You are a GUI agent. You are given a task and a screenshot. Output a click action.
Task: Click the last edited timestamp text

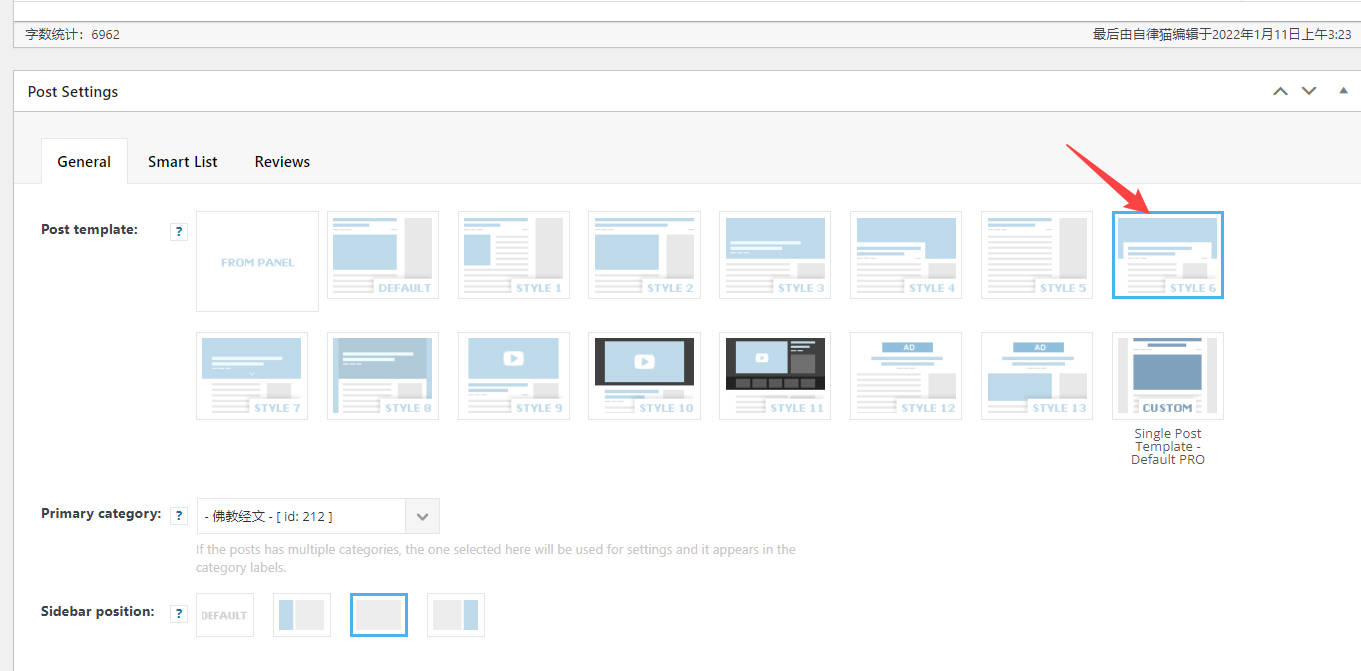pyautogui.click(x=1222, y=34)
